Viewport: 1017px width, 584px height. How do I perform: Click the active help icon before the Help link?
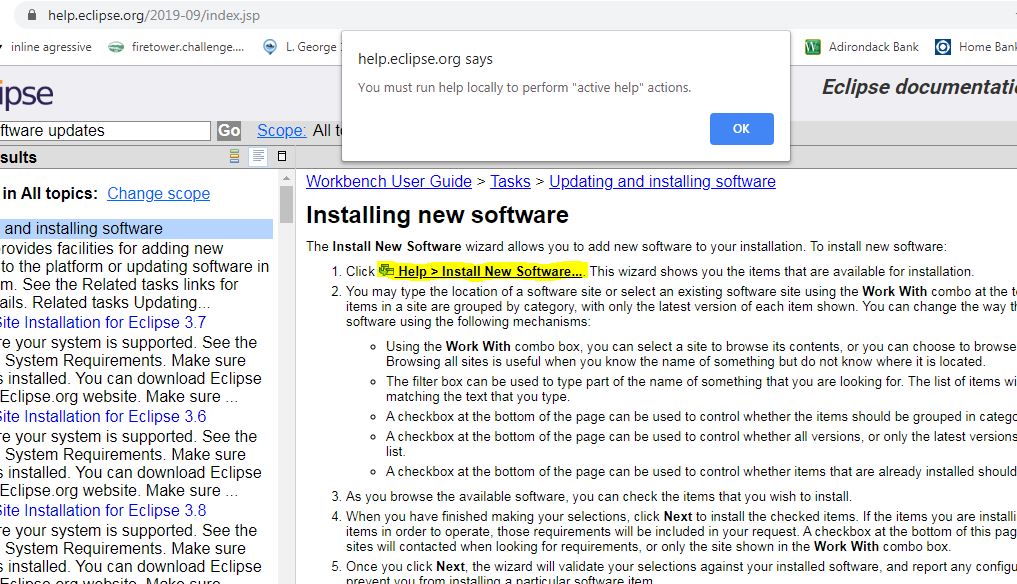click(387, 270)
